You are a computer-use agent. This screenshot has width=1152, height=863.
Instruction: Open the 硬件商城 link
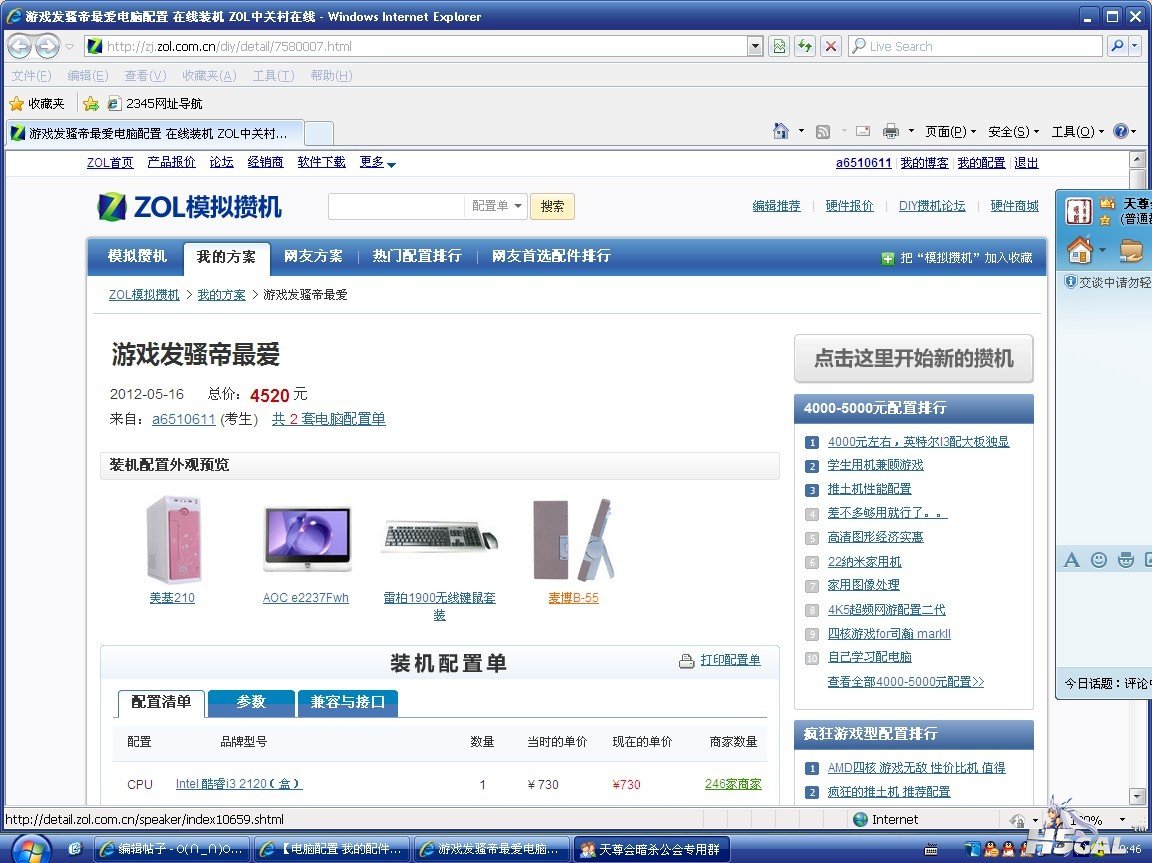pos(1015,206)
